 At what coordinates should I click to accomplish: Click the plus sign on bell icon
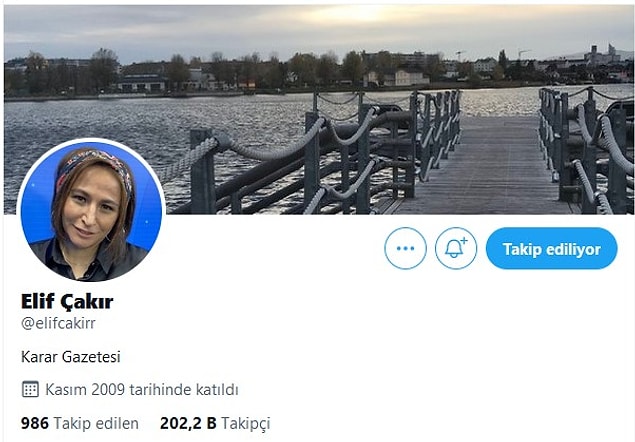pos(464,241)
